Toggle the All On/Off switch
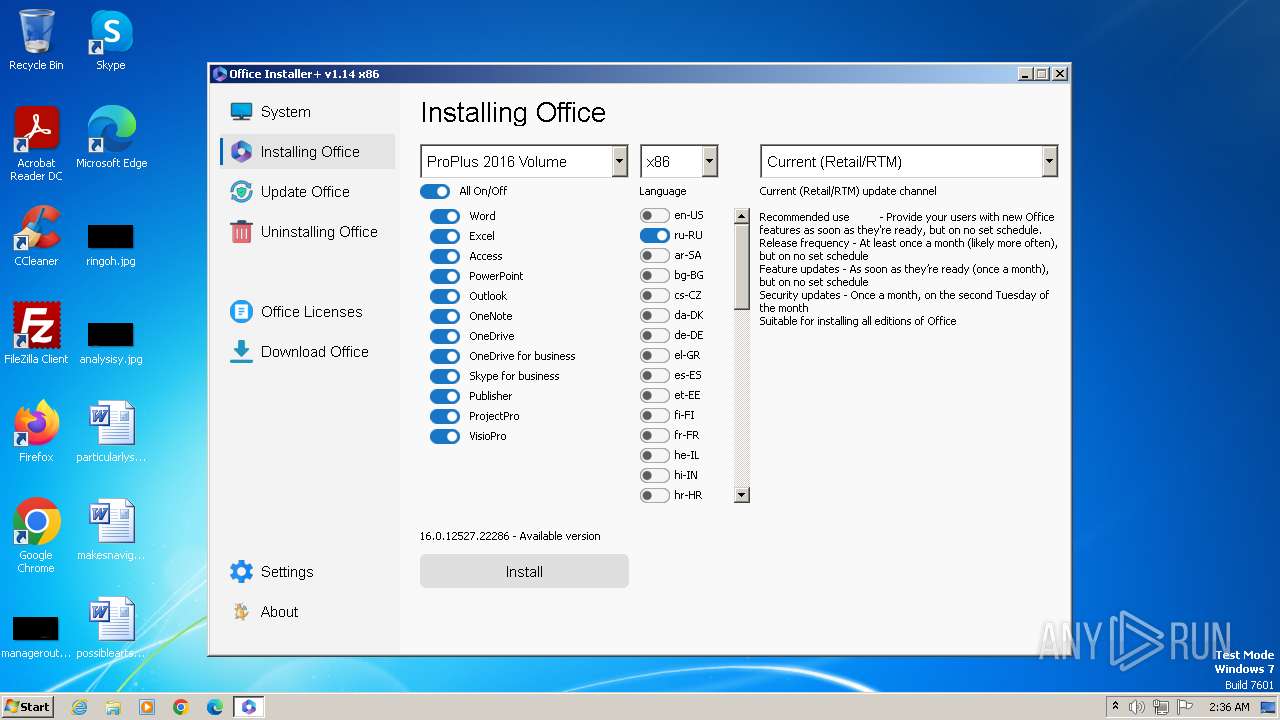 (434, 191)
